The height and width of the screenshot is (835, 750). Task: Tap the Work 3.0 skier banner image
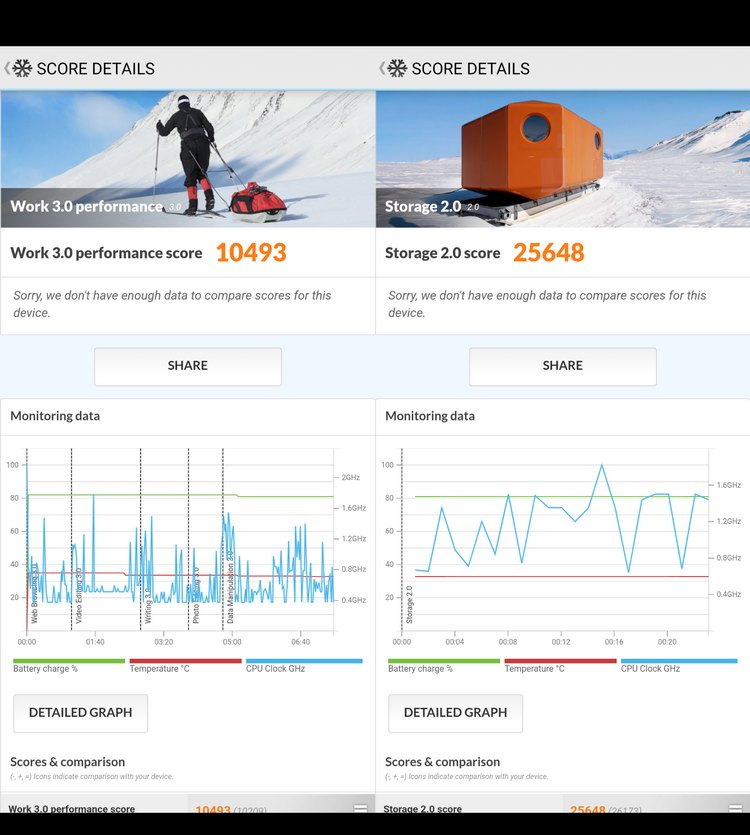coord(188,159)
